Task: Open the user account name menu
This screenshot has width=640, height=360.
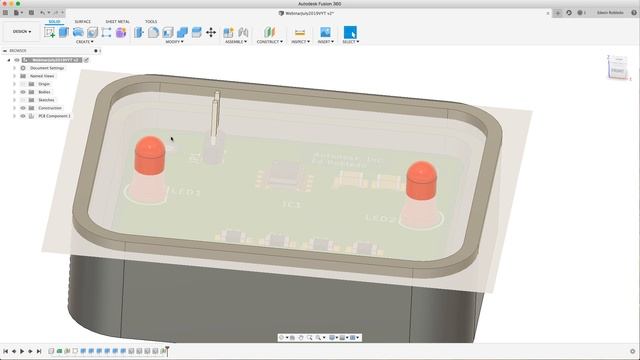Action: [x=610, y=13]
